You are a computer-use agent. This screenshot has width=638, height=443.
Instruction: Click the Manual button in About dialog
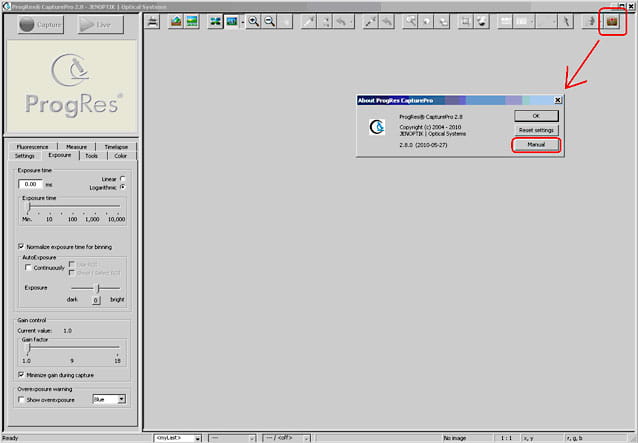coord(536,146)
